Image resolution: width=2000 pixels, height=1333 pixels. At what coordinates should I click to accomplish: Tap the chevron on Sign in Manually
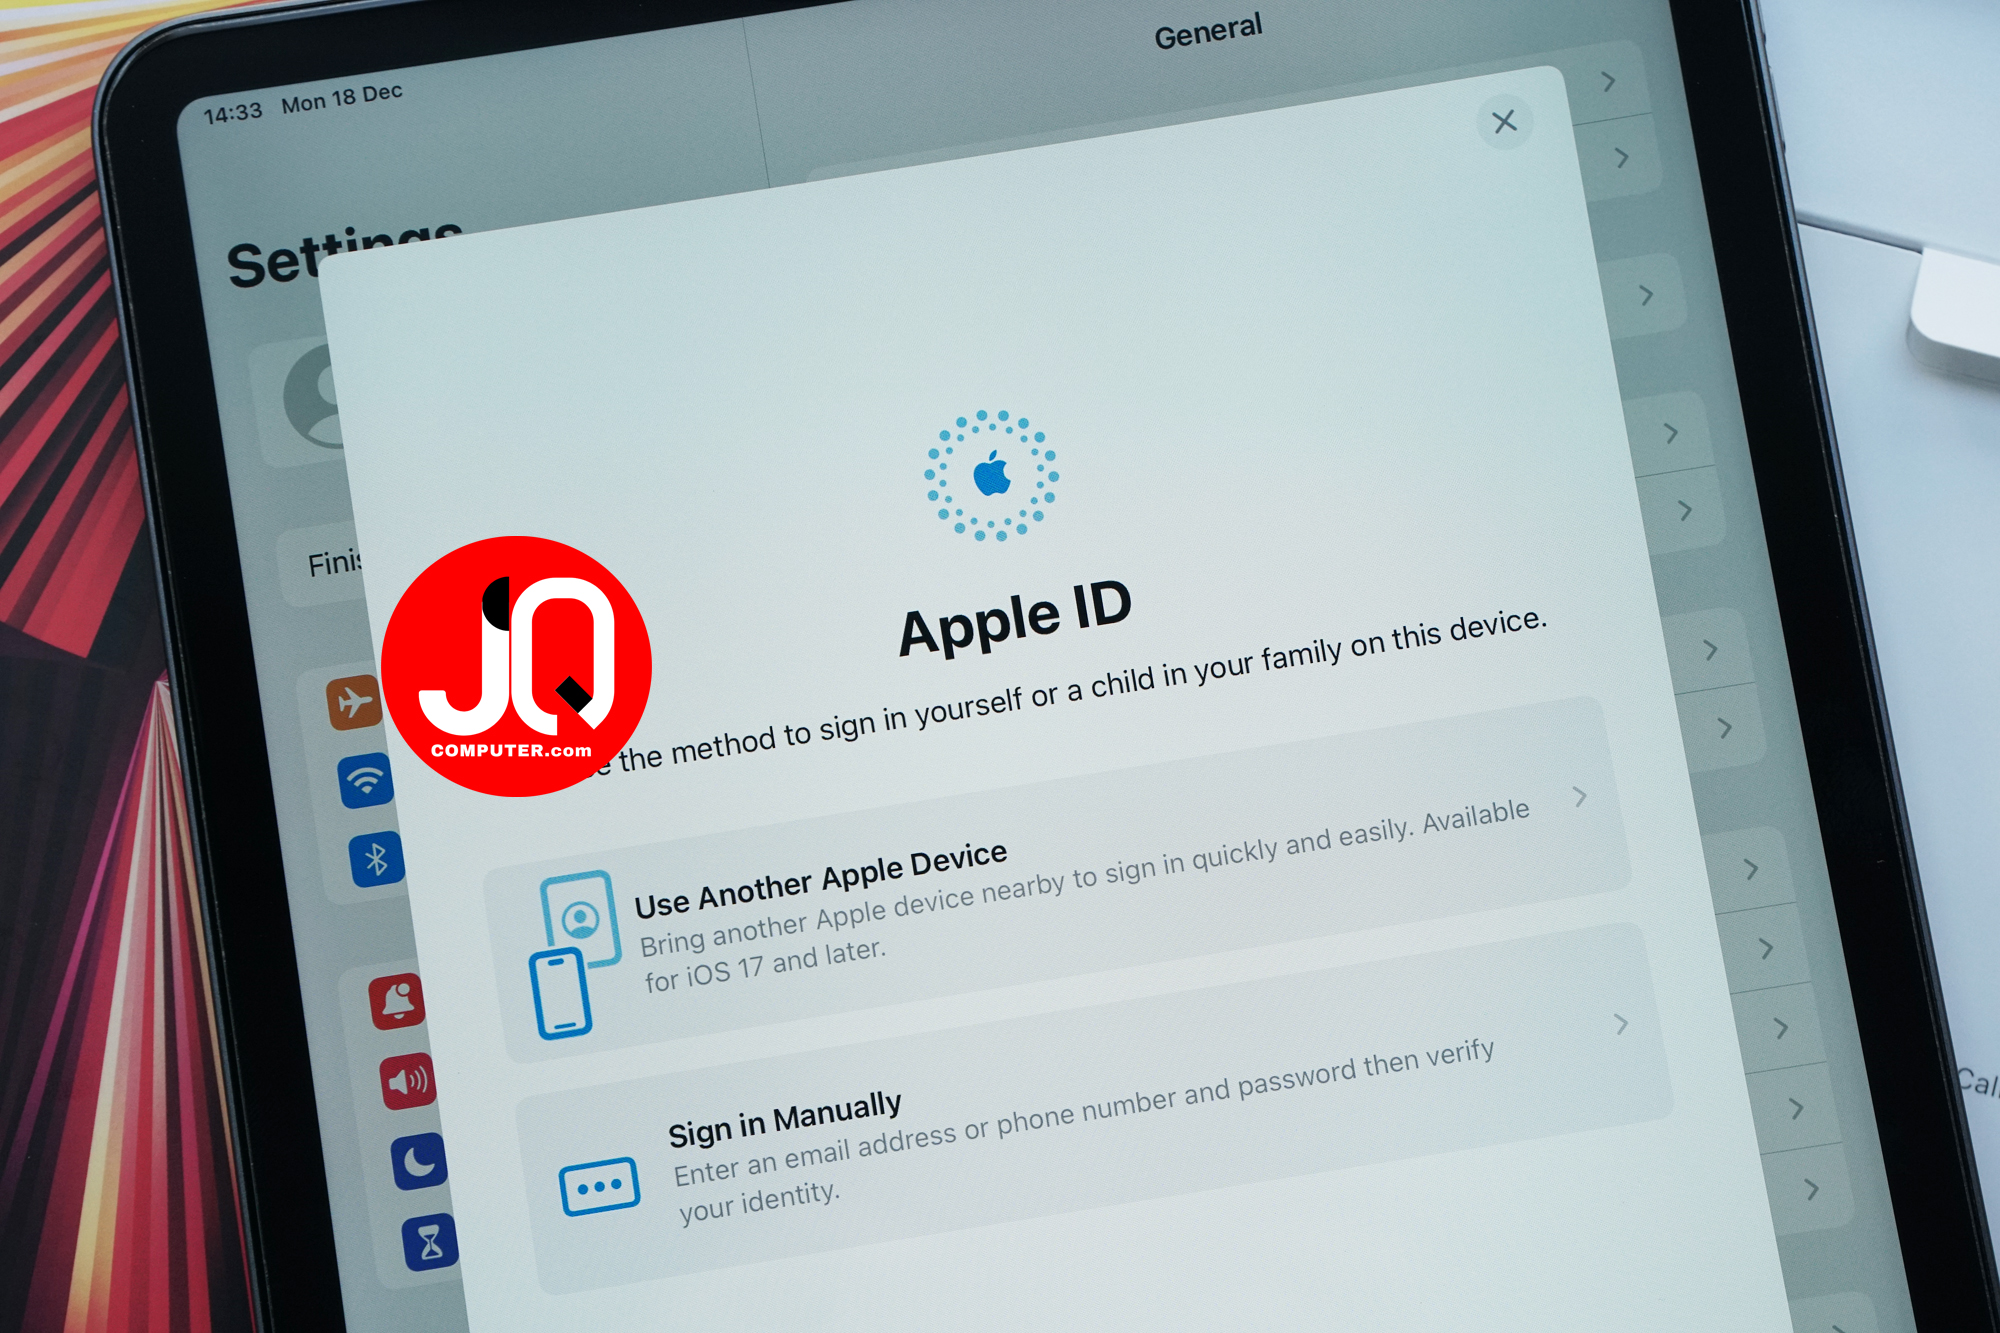click(1621, 1024)
